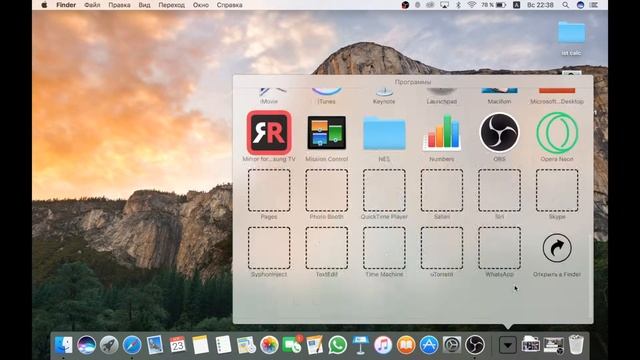
Task: Open WhatsApp placeholder in Programs stack
Action: point(499,248)
